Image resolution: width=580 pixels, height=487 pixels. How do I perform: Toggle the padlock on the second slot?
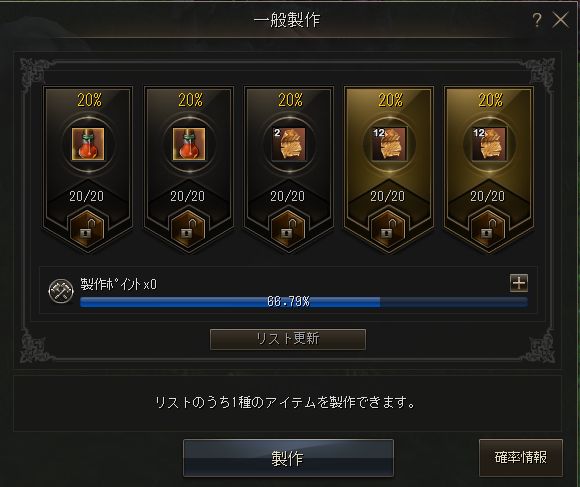[188, 229]
